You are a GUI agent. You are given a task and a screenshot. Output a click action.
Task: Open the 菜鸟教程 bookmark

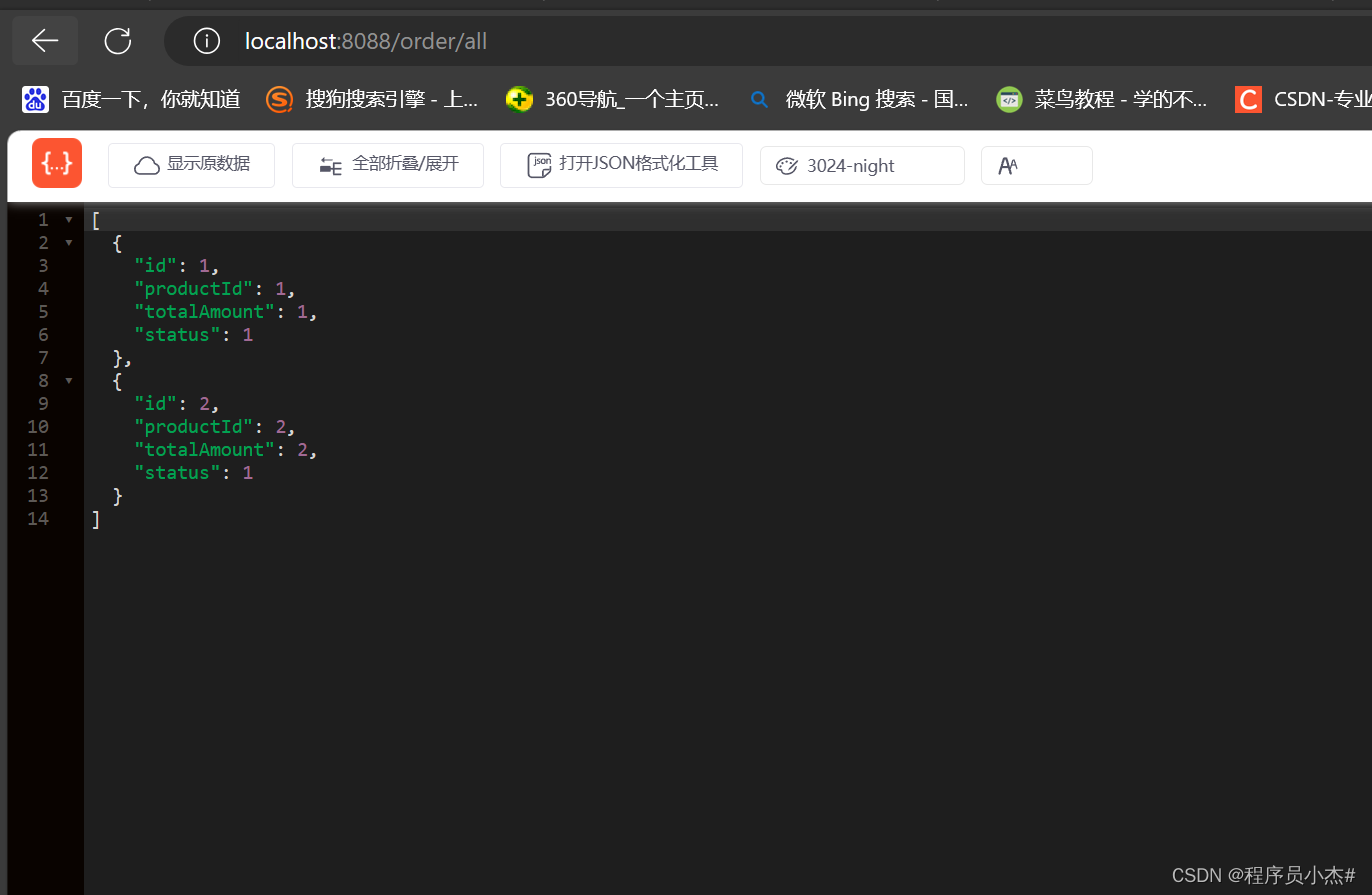click(x=1101, y=99)
